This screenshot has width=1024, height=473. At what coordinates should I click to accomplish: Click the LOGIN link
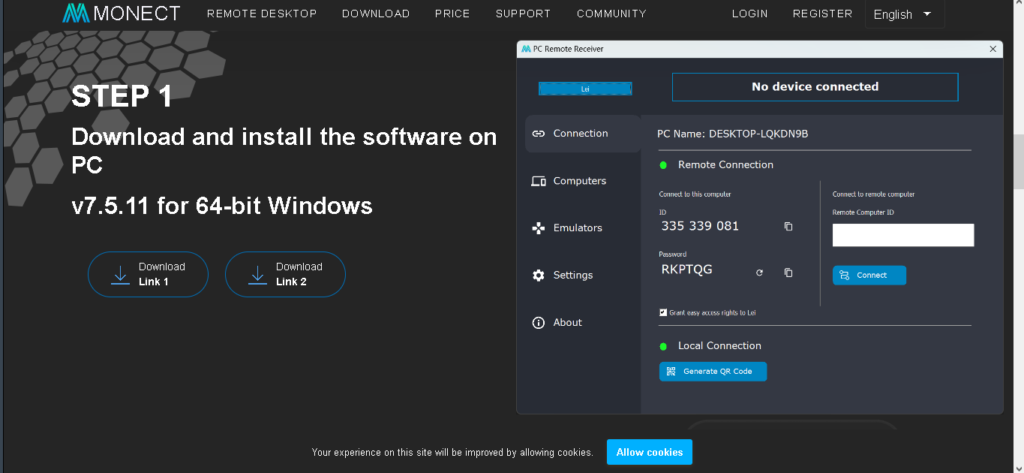[750, 14]
